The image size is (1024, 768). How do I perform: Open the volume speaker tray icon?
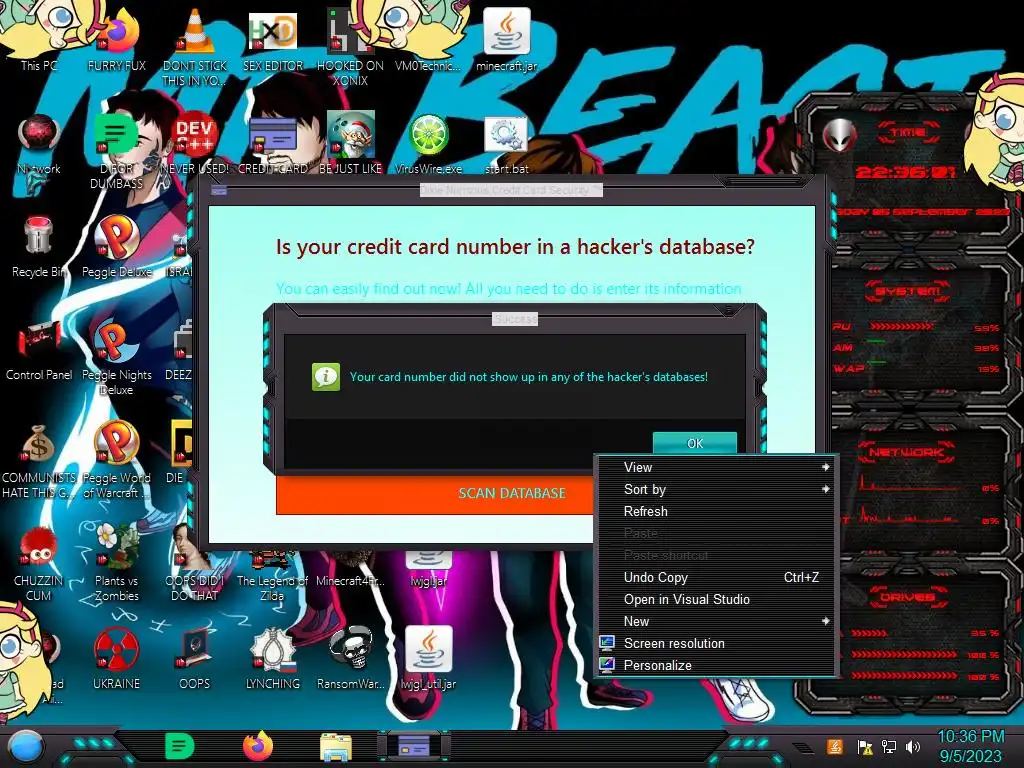[913, 746]
